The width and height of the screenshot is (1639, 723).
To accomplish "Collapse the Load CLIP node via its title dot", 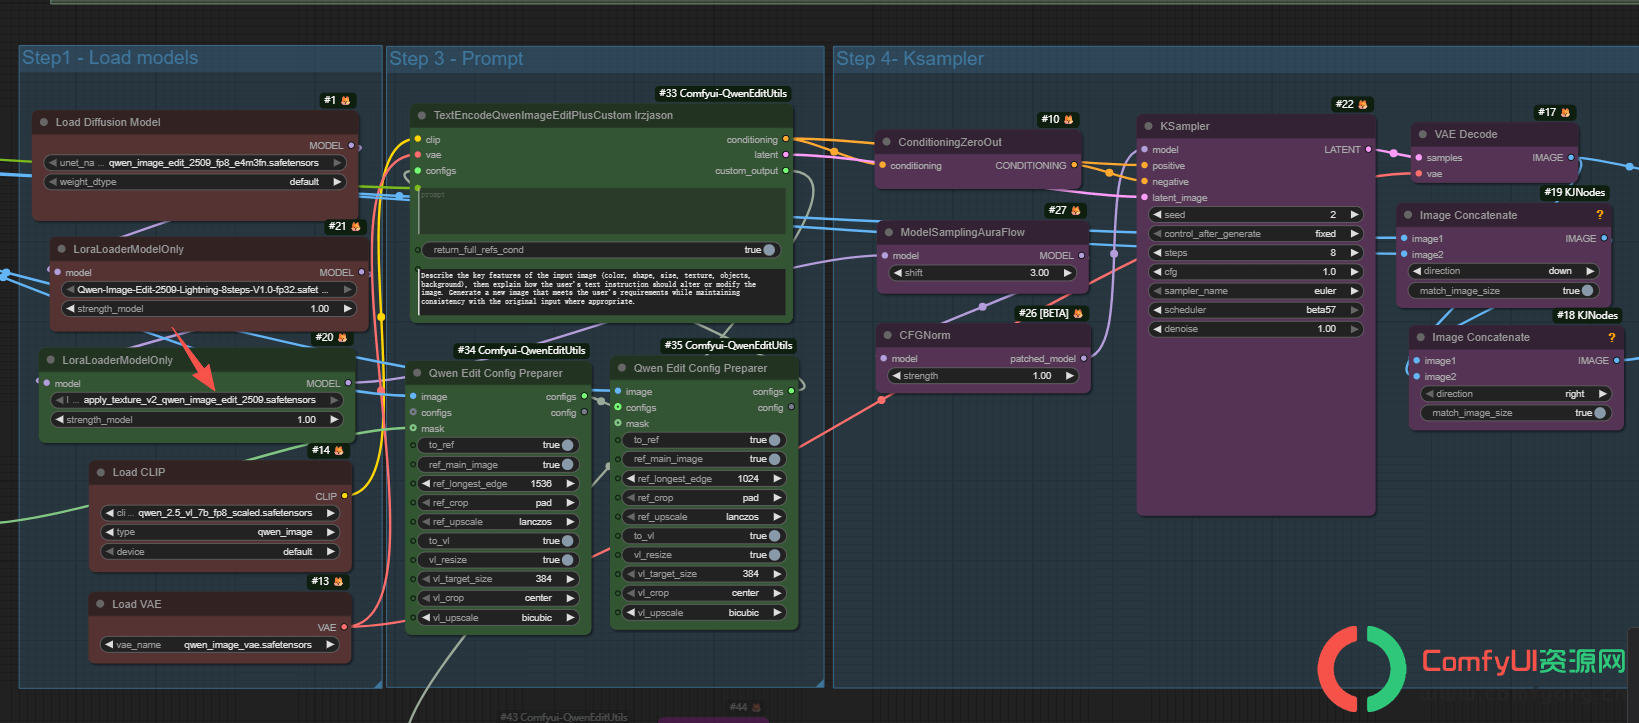I will [x=101, y=472].
